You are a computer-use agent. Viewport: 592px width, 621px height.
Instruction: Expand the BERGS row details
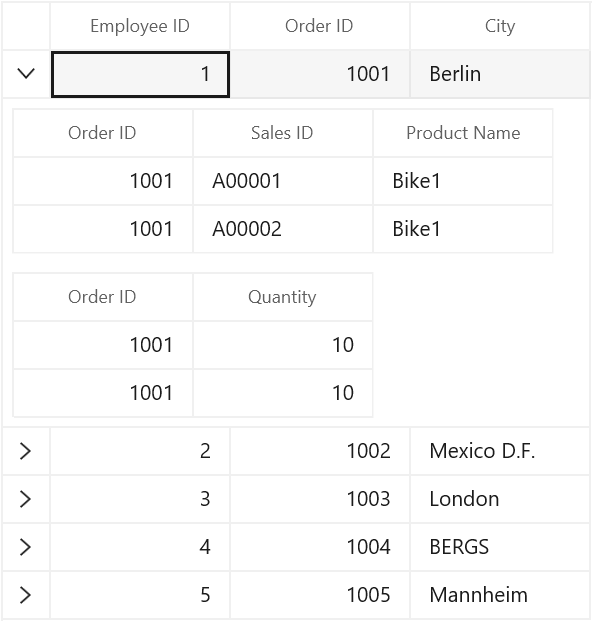coord(25,547)
